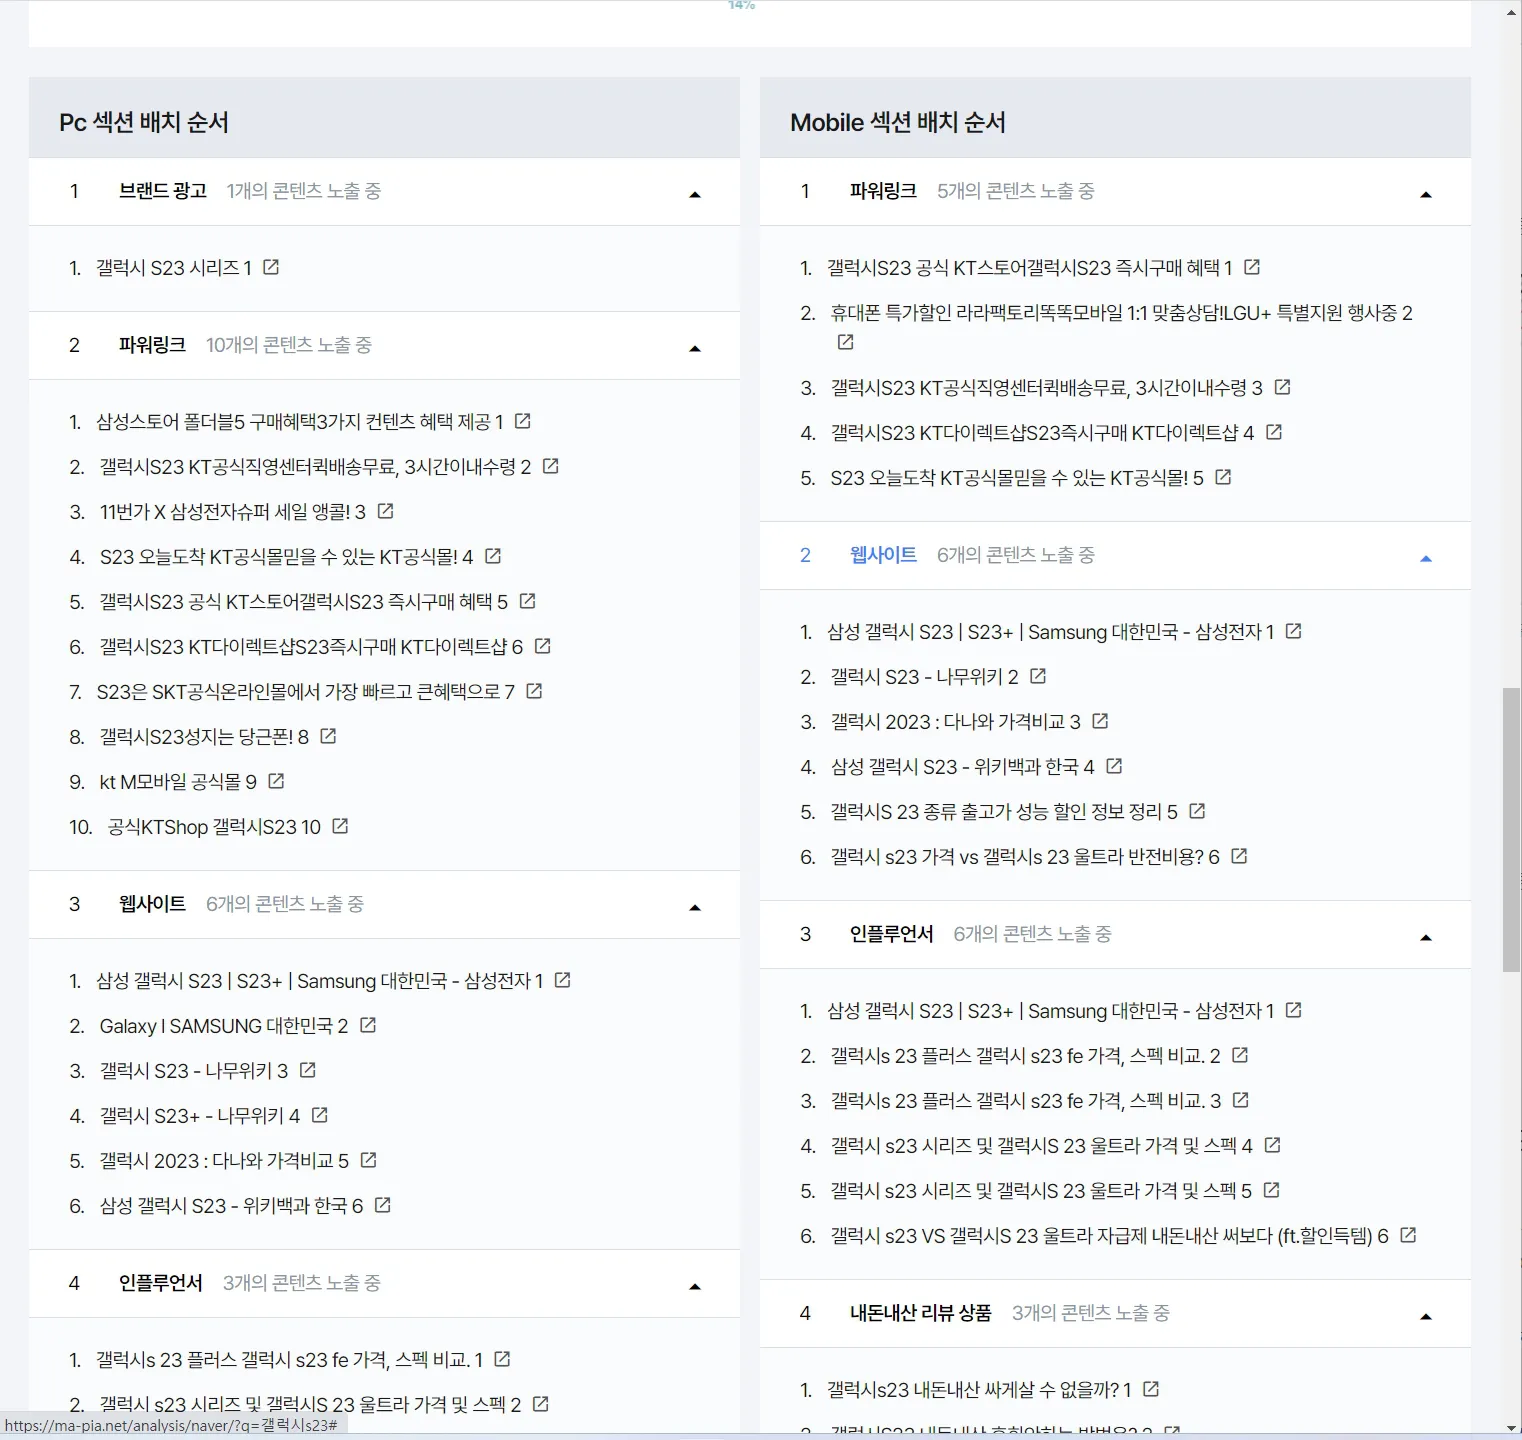Collapse the Pc 브랜드 광고 section

[x=695, y=194]
